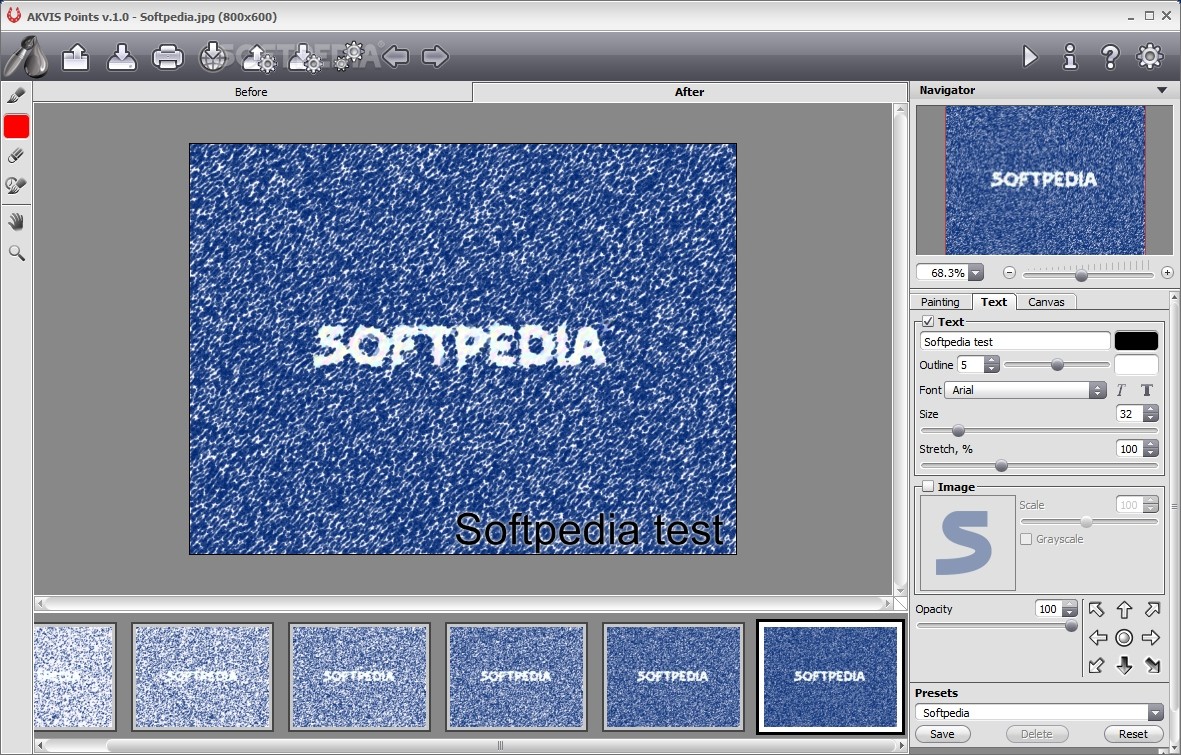The width and height of the screenshot is (1181, 755).
Task: Switch to the After tab
Action: (x=689, y=92)
